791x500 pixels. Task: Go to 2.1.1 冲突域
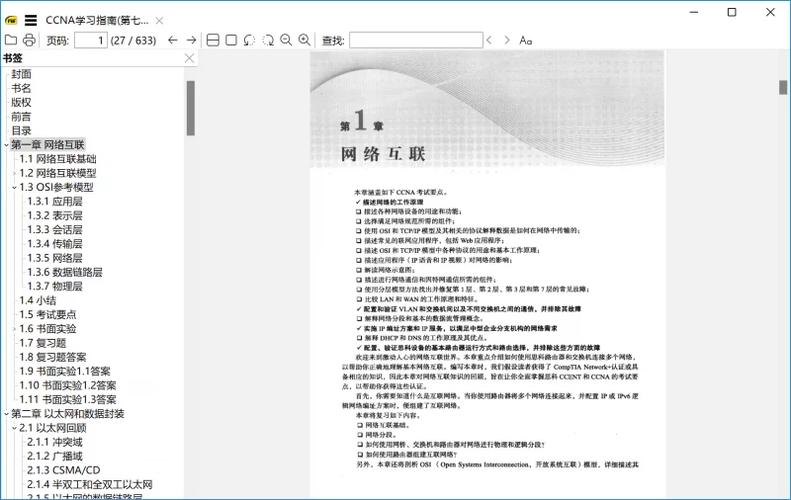point(54,442)
